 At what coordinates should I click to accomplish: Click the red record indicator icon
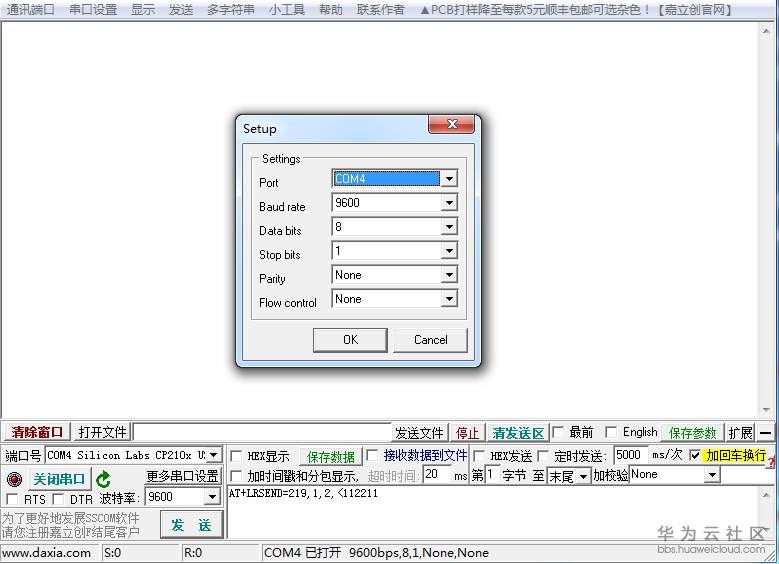(14, 480)
